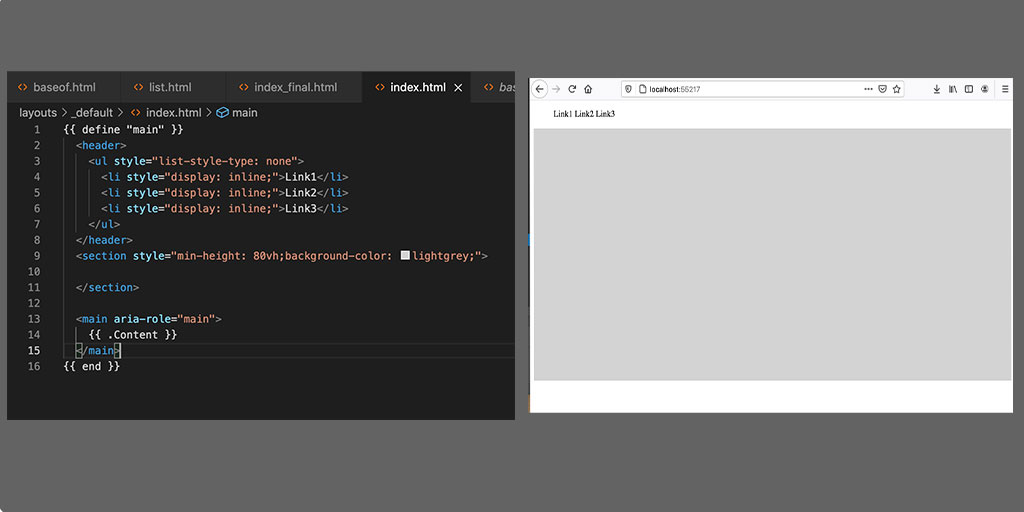Click the tracking protection shield icon
Image resolution: width=1024 pixels, height=512 pixels.
click(629, 89)
